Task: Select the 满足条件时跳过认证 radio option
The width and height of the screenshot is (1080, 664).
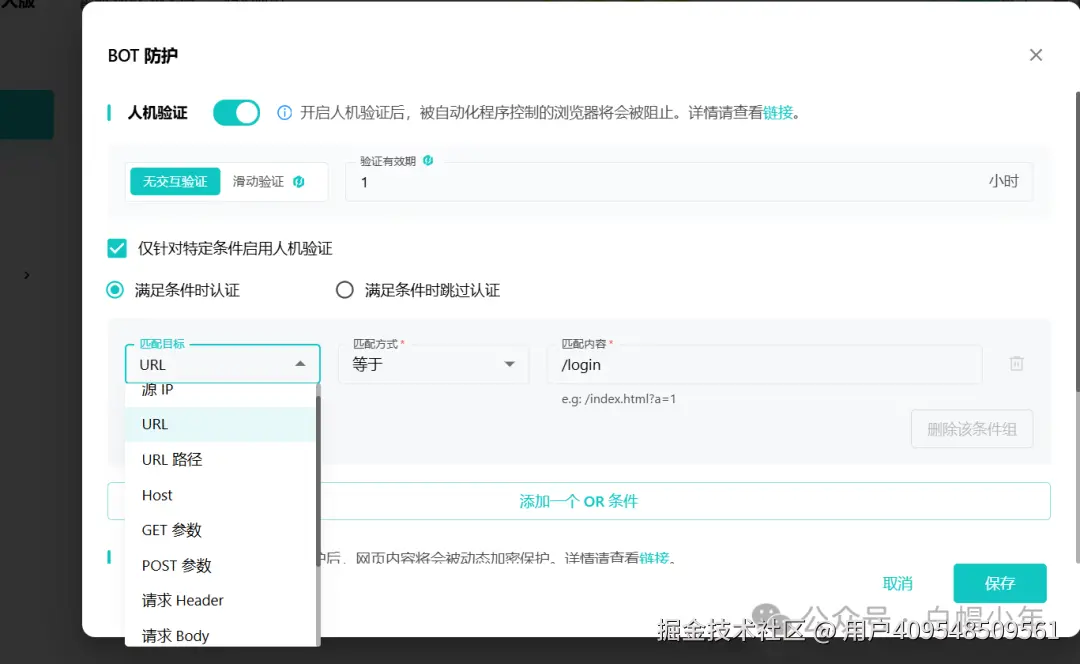Action: pos(344,289)
